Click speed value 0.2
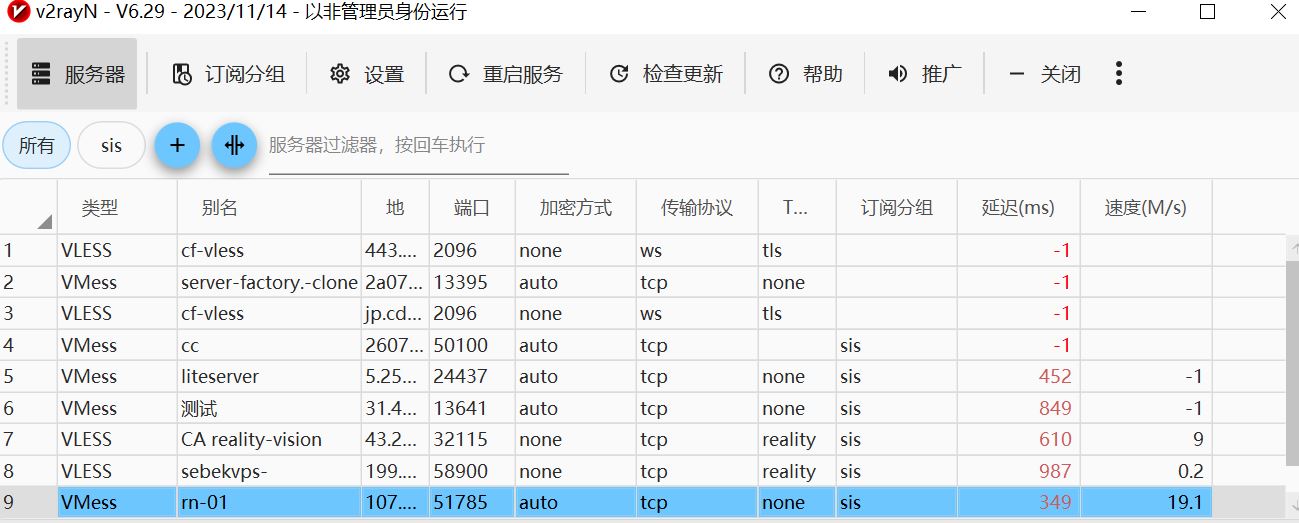 [x=1190, y=472]
